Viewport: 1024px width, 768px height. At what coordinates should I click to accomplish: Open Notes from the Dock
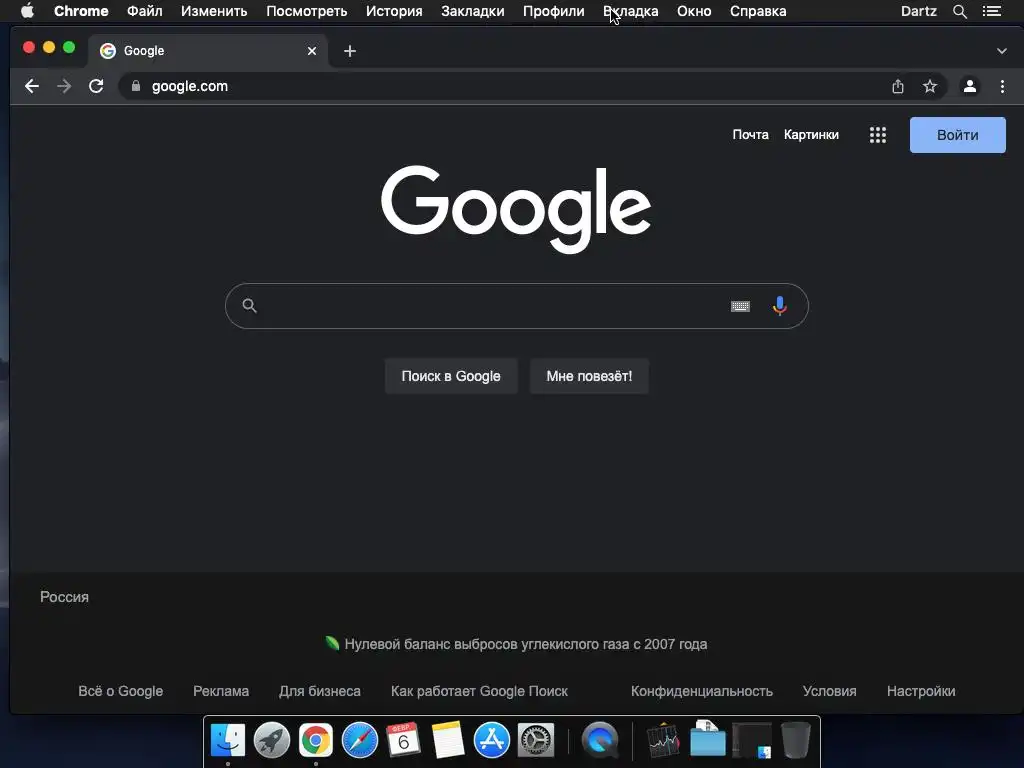(448, 741)
